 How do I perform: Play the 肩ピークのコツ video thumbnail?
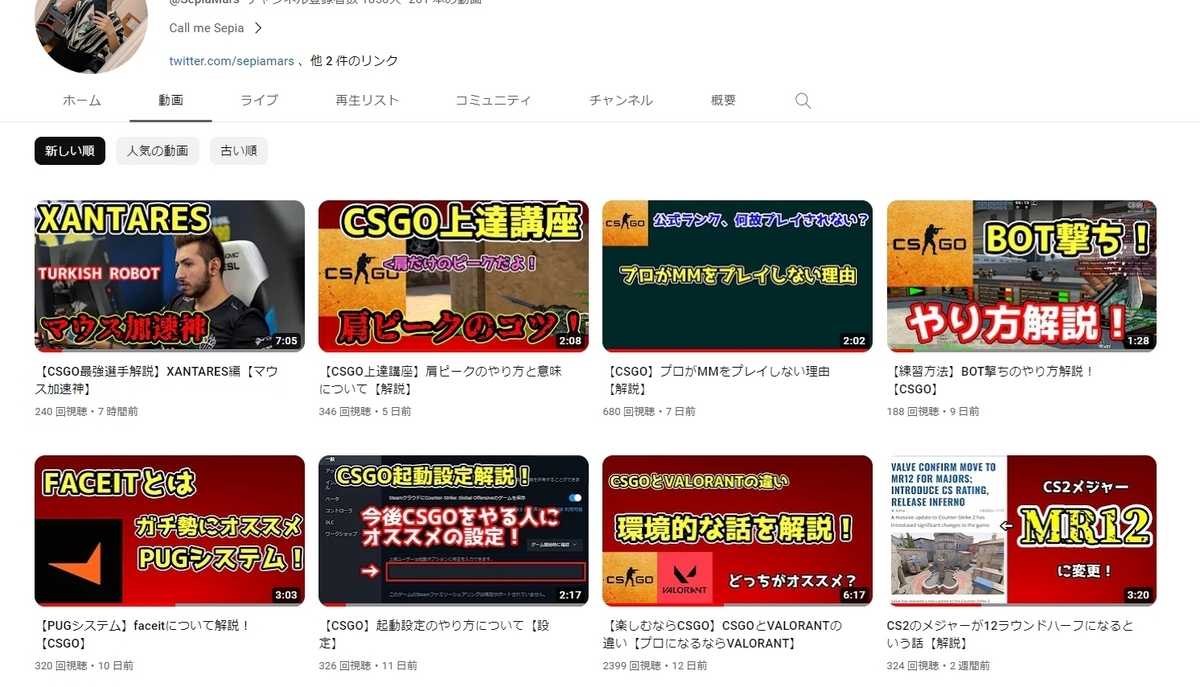coord(453,276)
